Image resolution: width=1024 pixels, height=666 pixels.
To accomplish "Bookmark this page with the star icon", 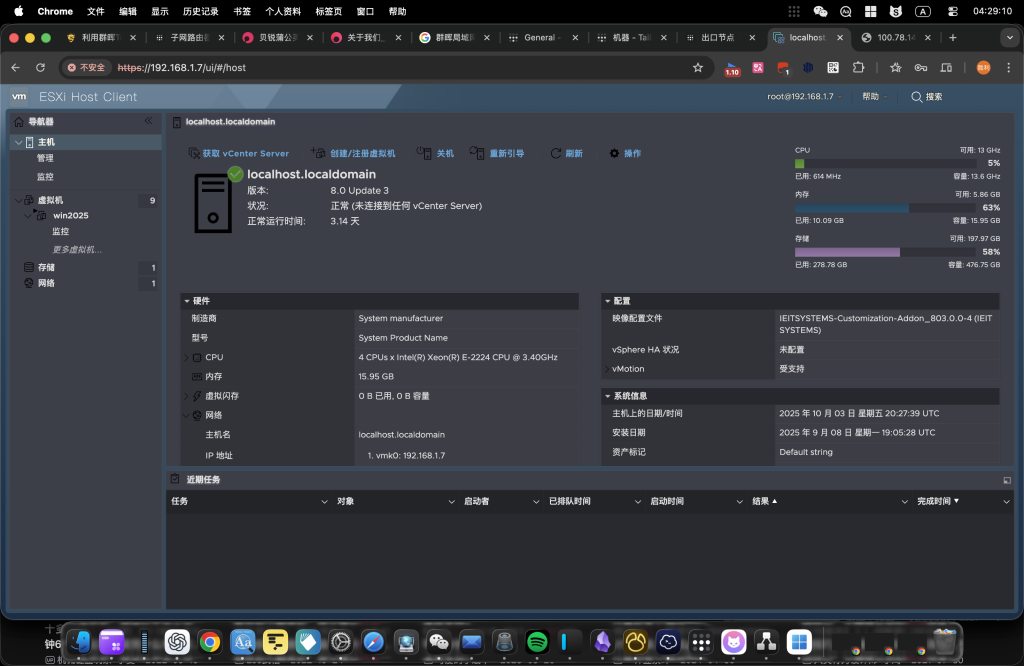I will tap(698, 68).
